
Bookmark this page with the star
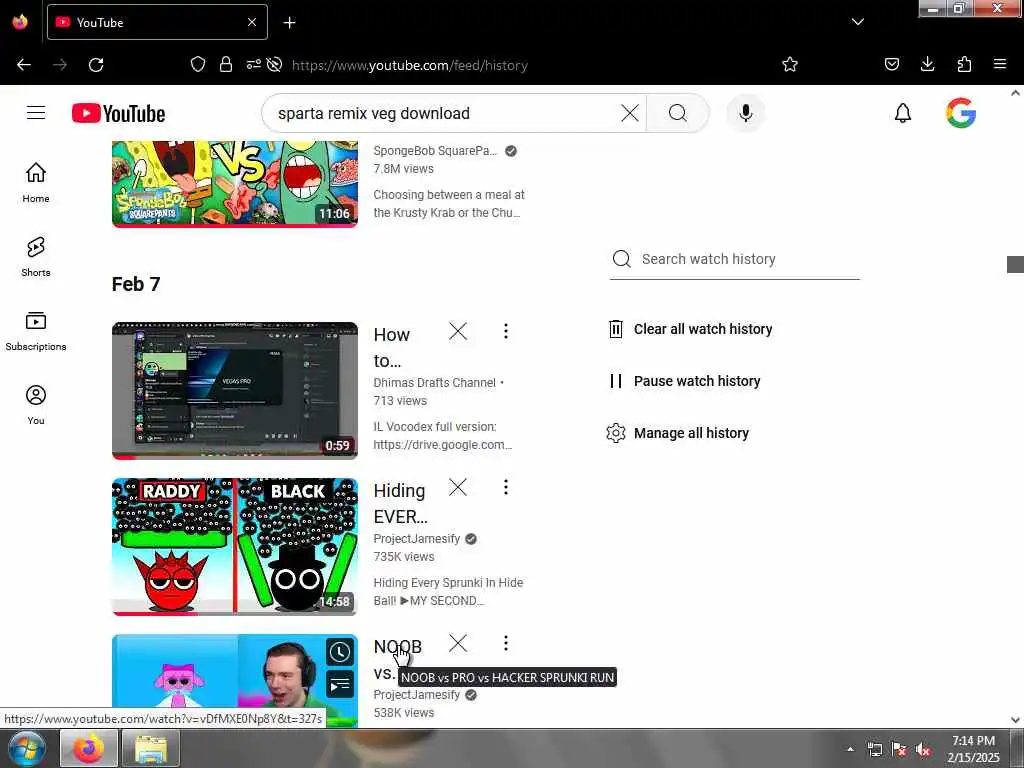[x=790, y=64]
